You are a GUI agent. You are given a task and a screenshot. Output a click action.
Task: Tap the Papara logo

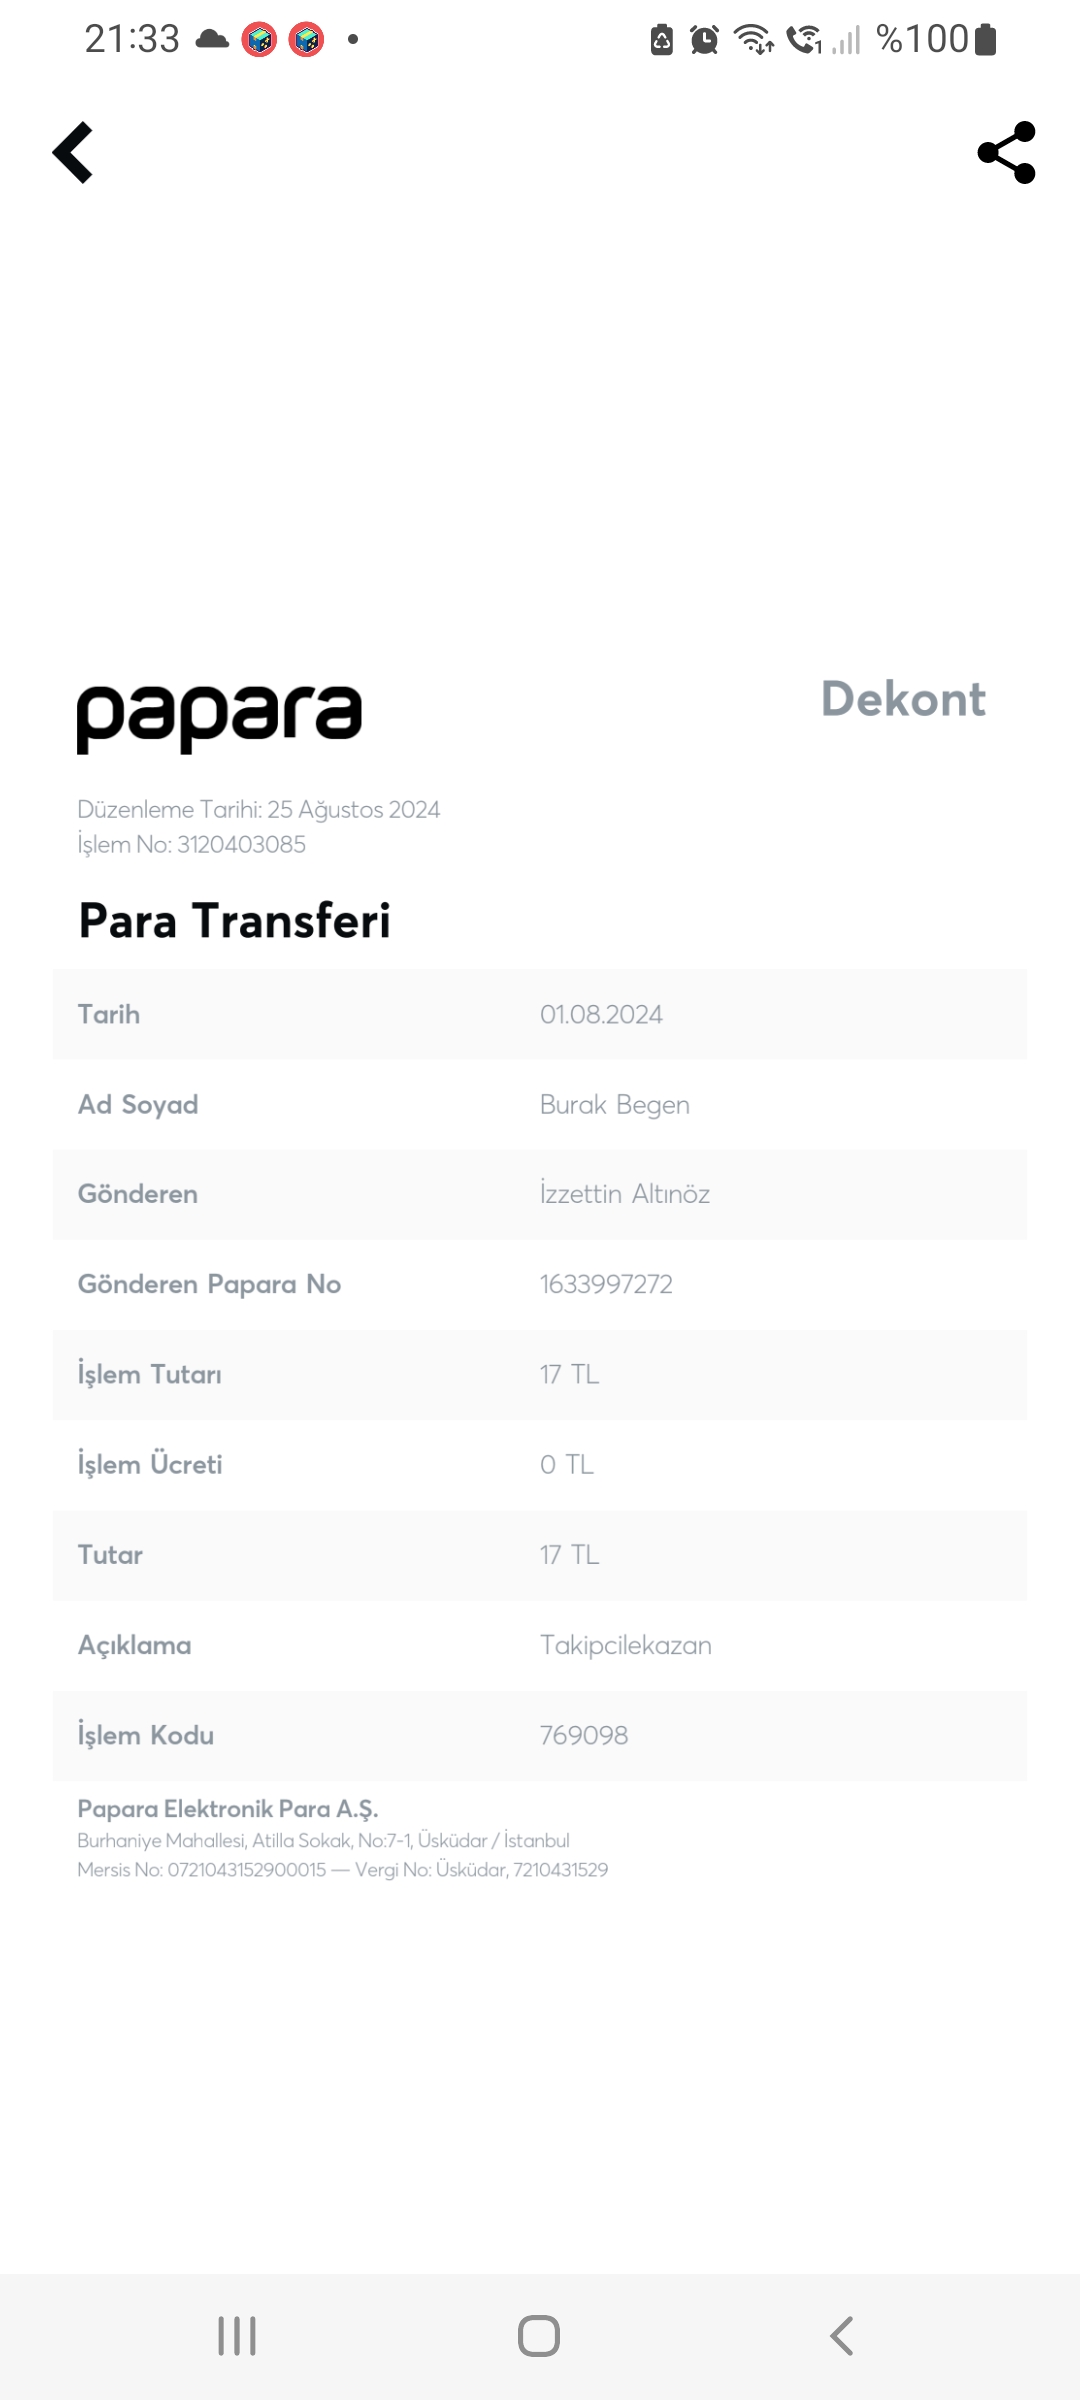[x=219, y=718]
